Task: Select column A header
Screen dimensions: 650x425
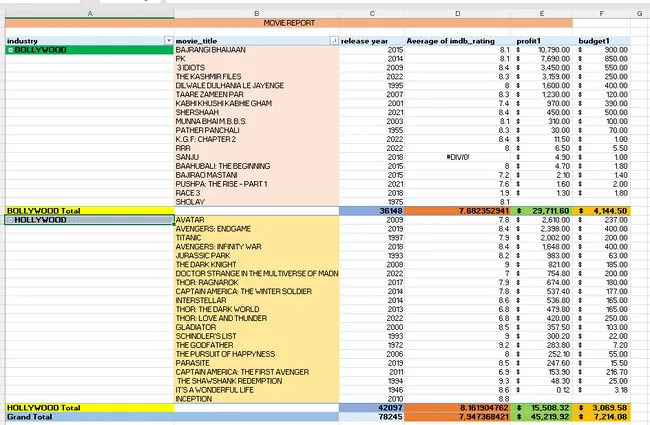Action: (88, 12)
